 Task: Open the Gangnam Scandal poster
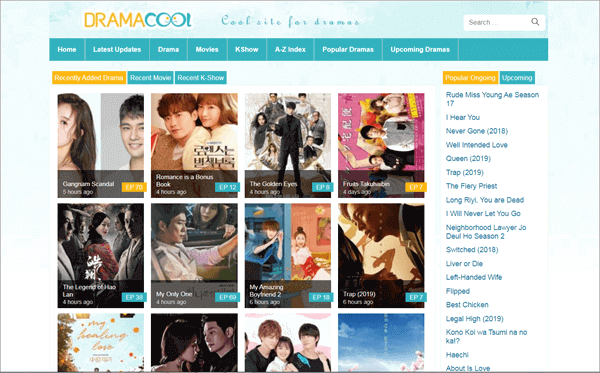point(101,145)
